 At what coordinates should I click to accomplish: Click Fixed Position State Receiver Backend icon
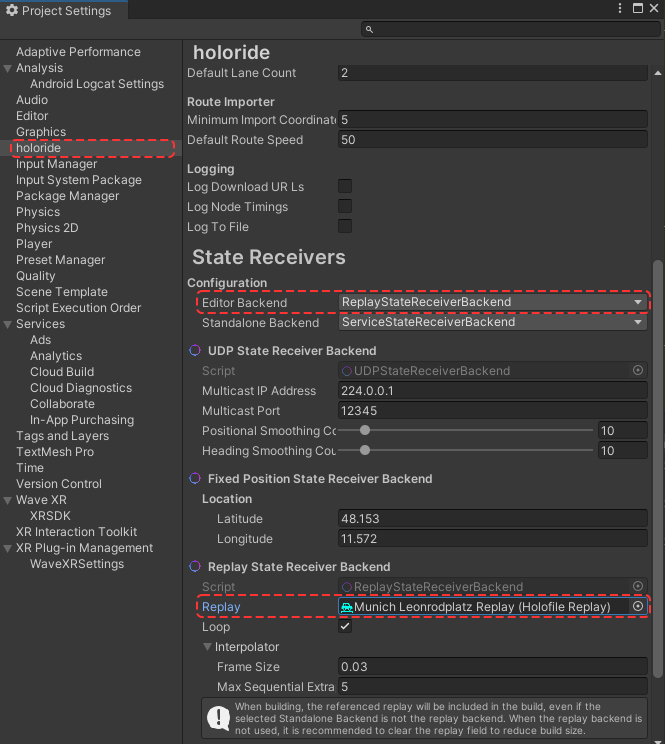tap(195, 478)
